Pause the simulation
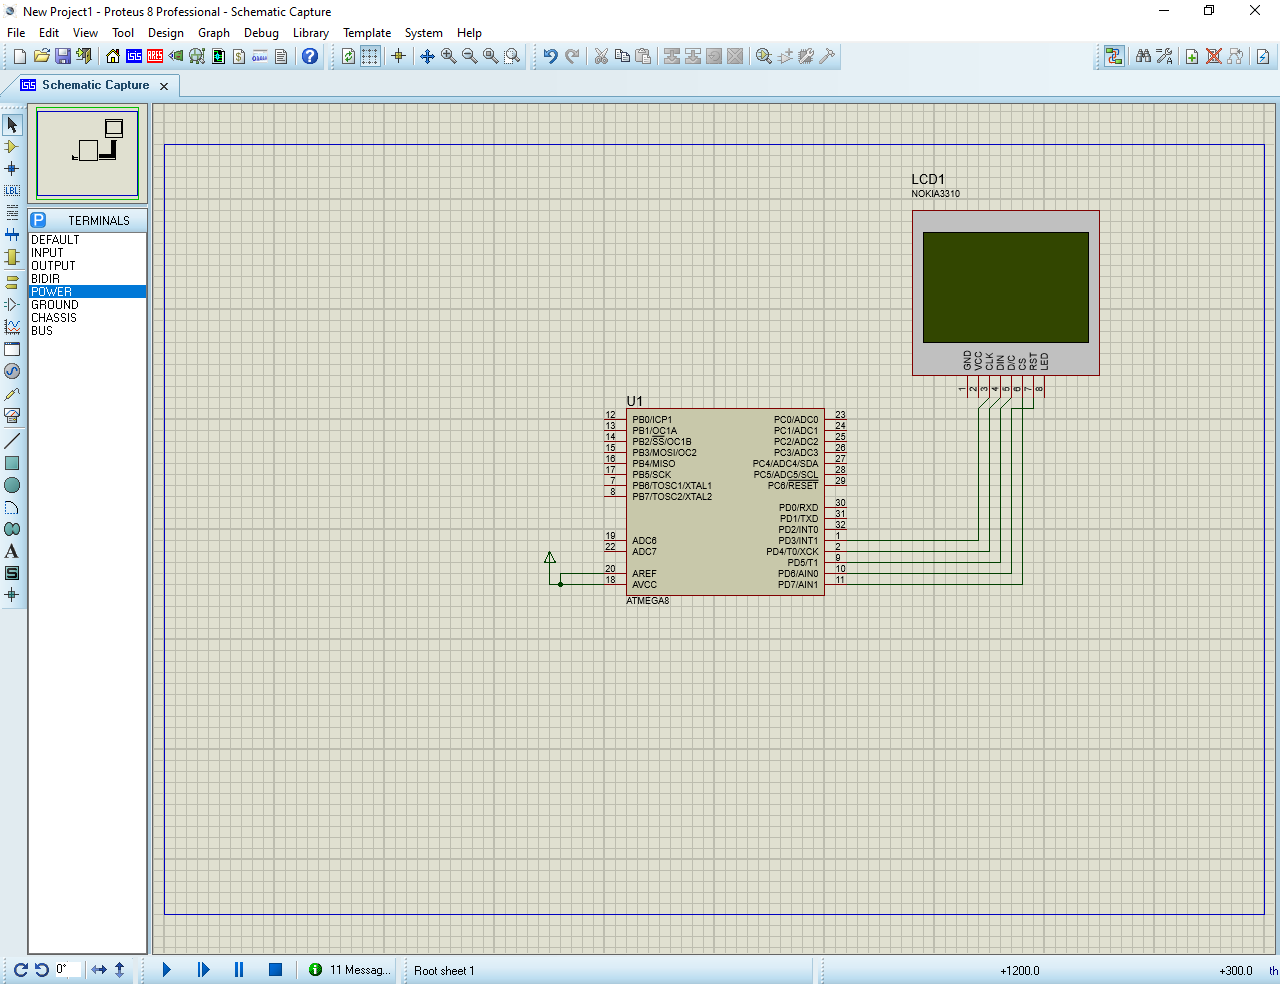The width and height of the screenshot is (1280, 984). pos(239,970)
